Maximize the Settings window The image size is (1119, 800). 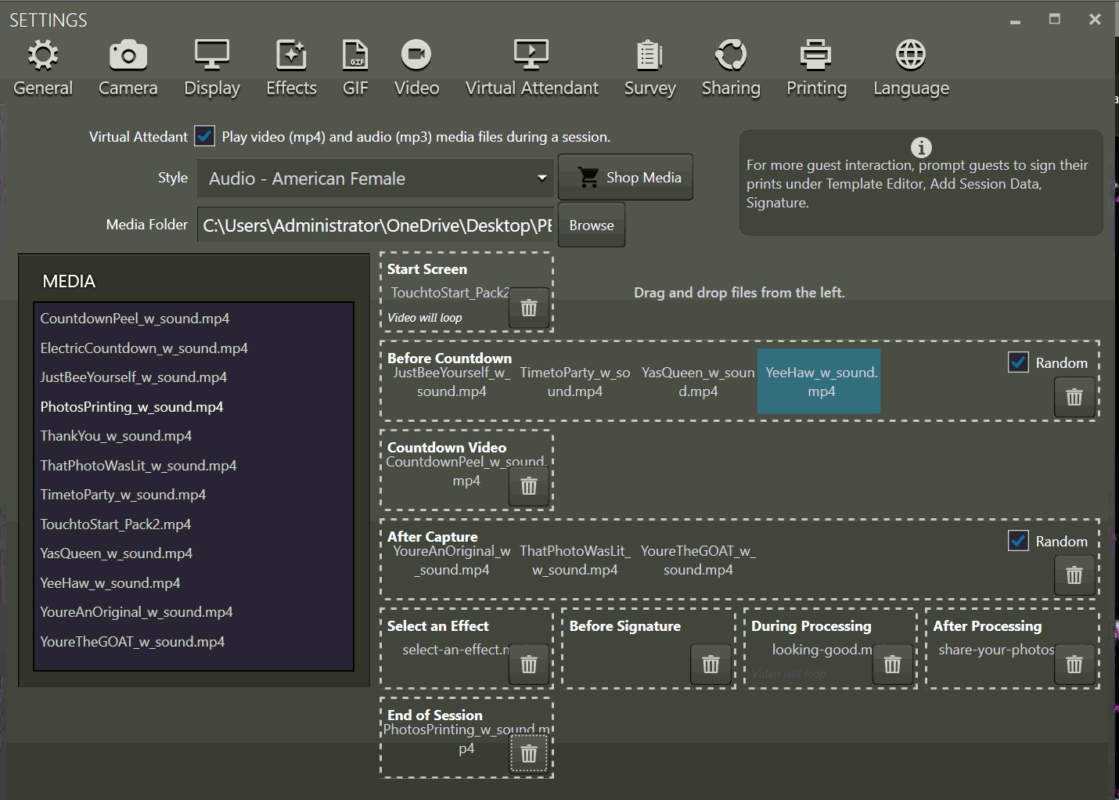coord(1054,19)
